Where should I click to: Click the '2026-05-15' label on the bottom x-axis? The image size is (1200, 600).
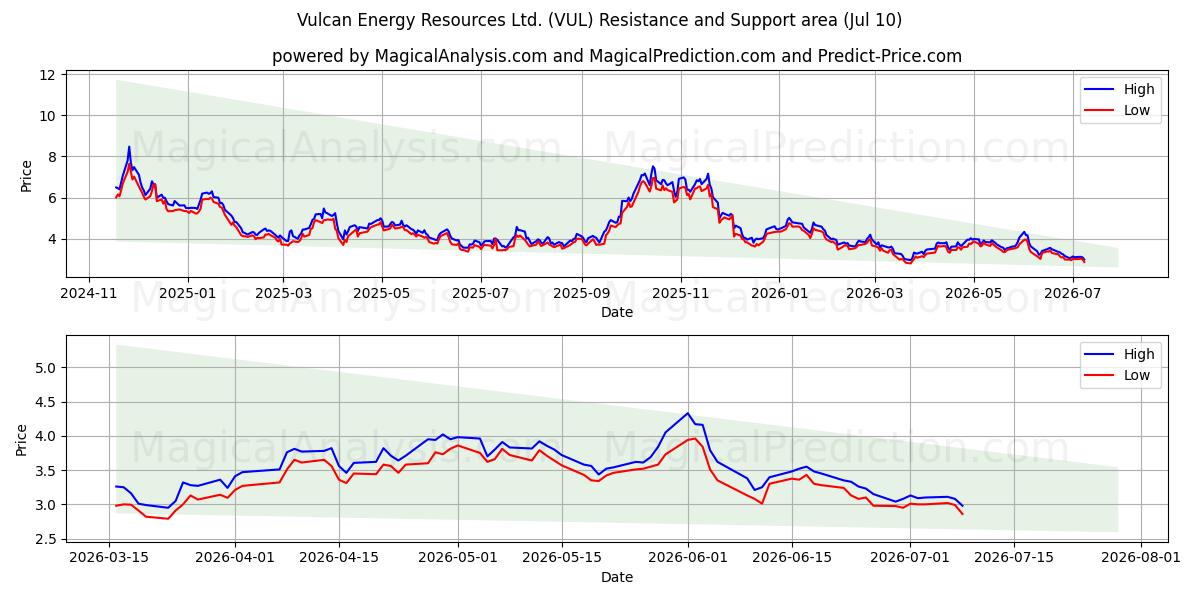[x=561, y=559]
